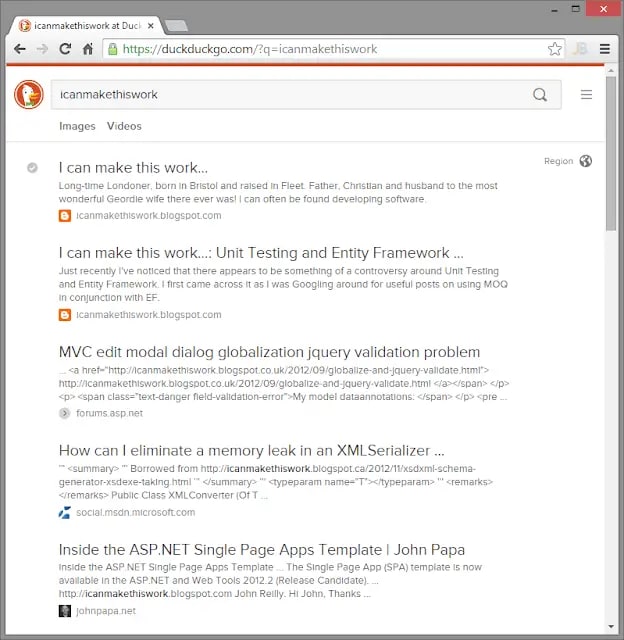Click the johnpapa.net domain link

[x=106, y=611]
